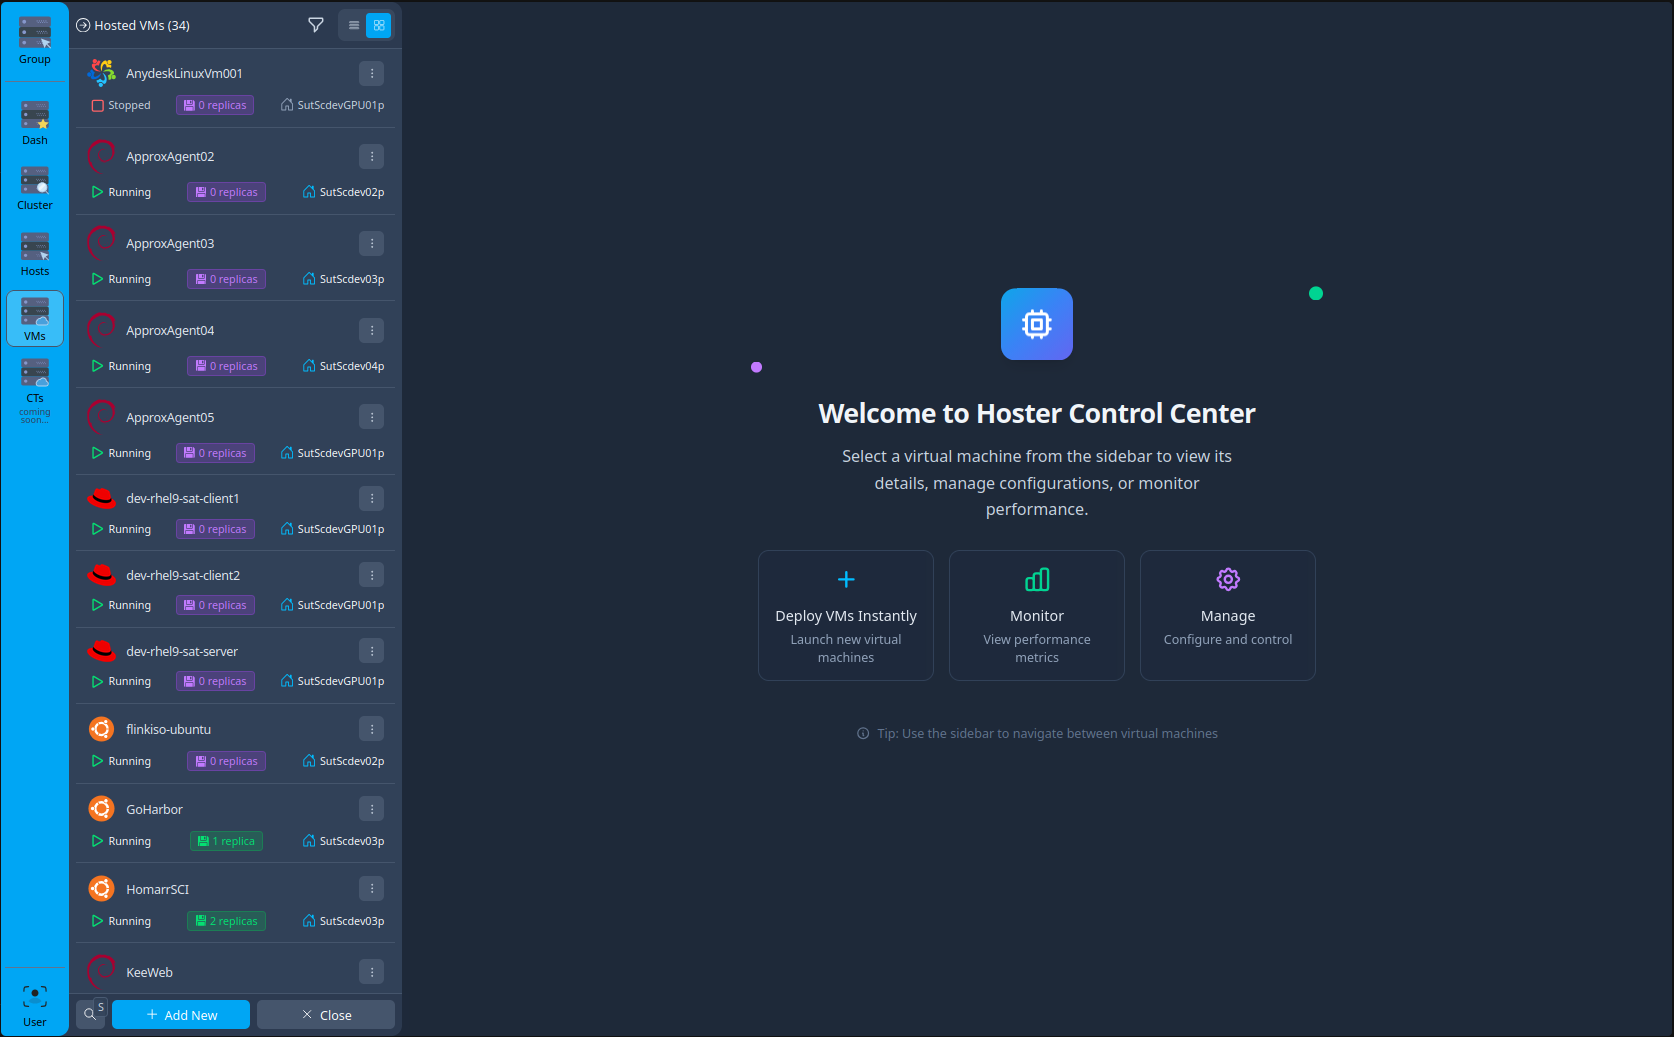Open the filter icon above the VM list

pos(315,25)
